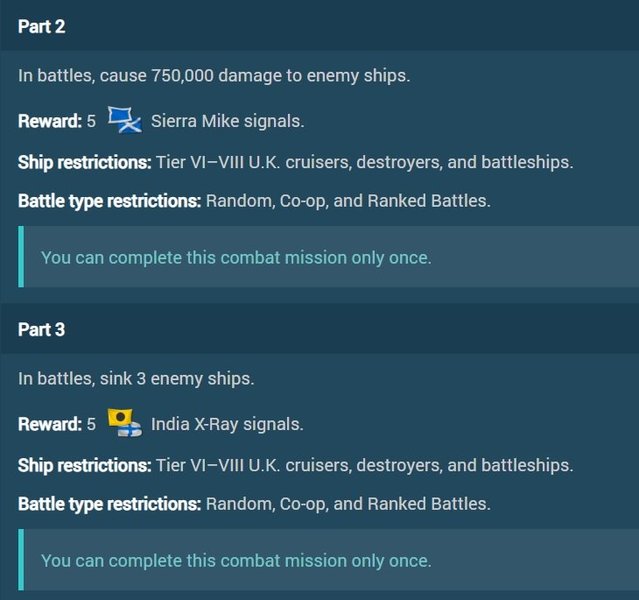This screenshot has height=600, width=639.
Task: Select the Part 3 section header
Action: [42, 330]
